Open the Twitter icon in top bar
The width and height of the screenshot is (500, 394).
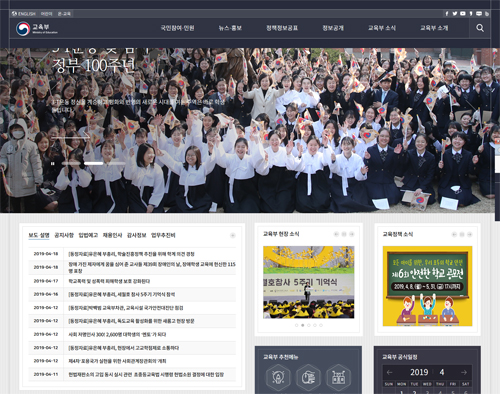(x=455, y=14)
